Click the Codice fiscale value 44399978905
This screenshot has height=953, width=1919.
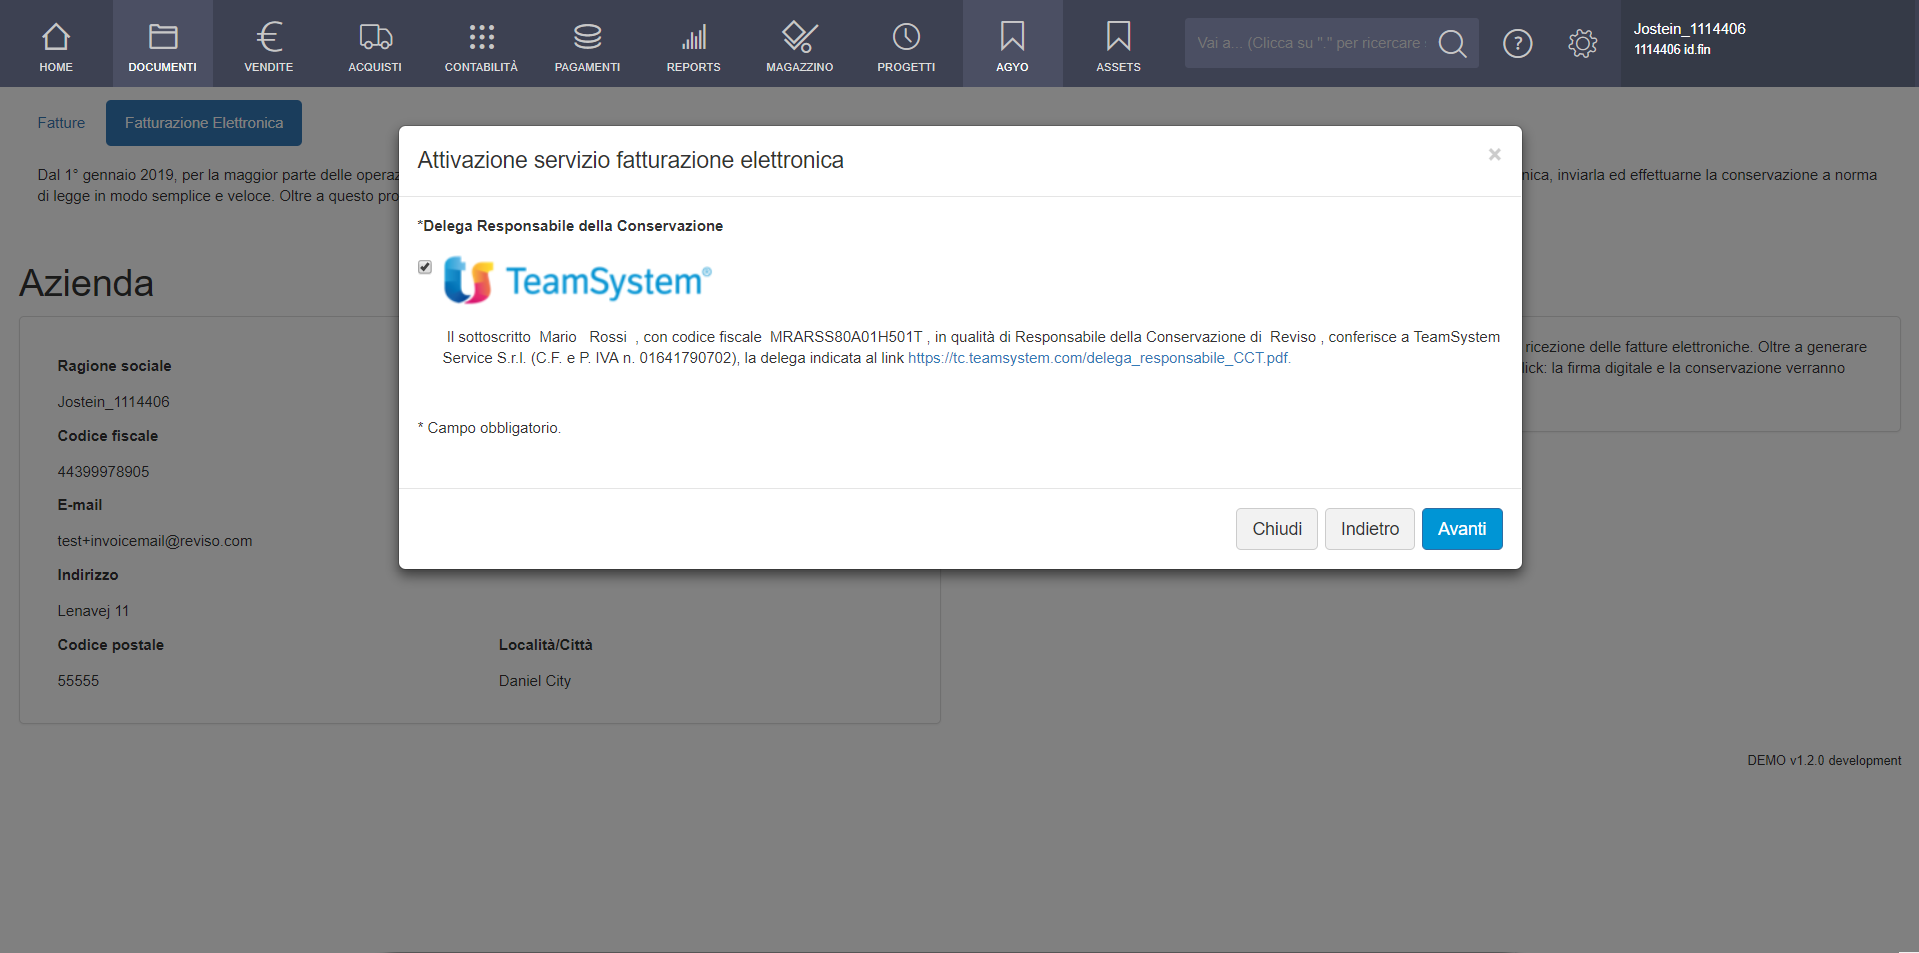[x=103, y=472]
